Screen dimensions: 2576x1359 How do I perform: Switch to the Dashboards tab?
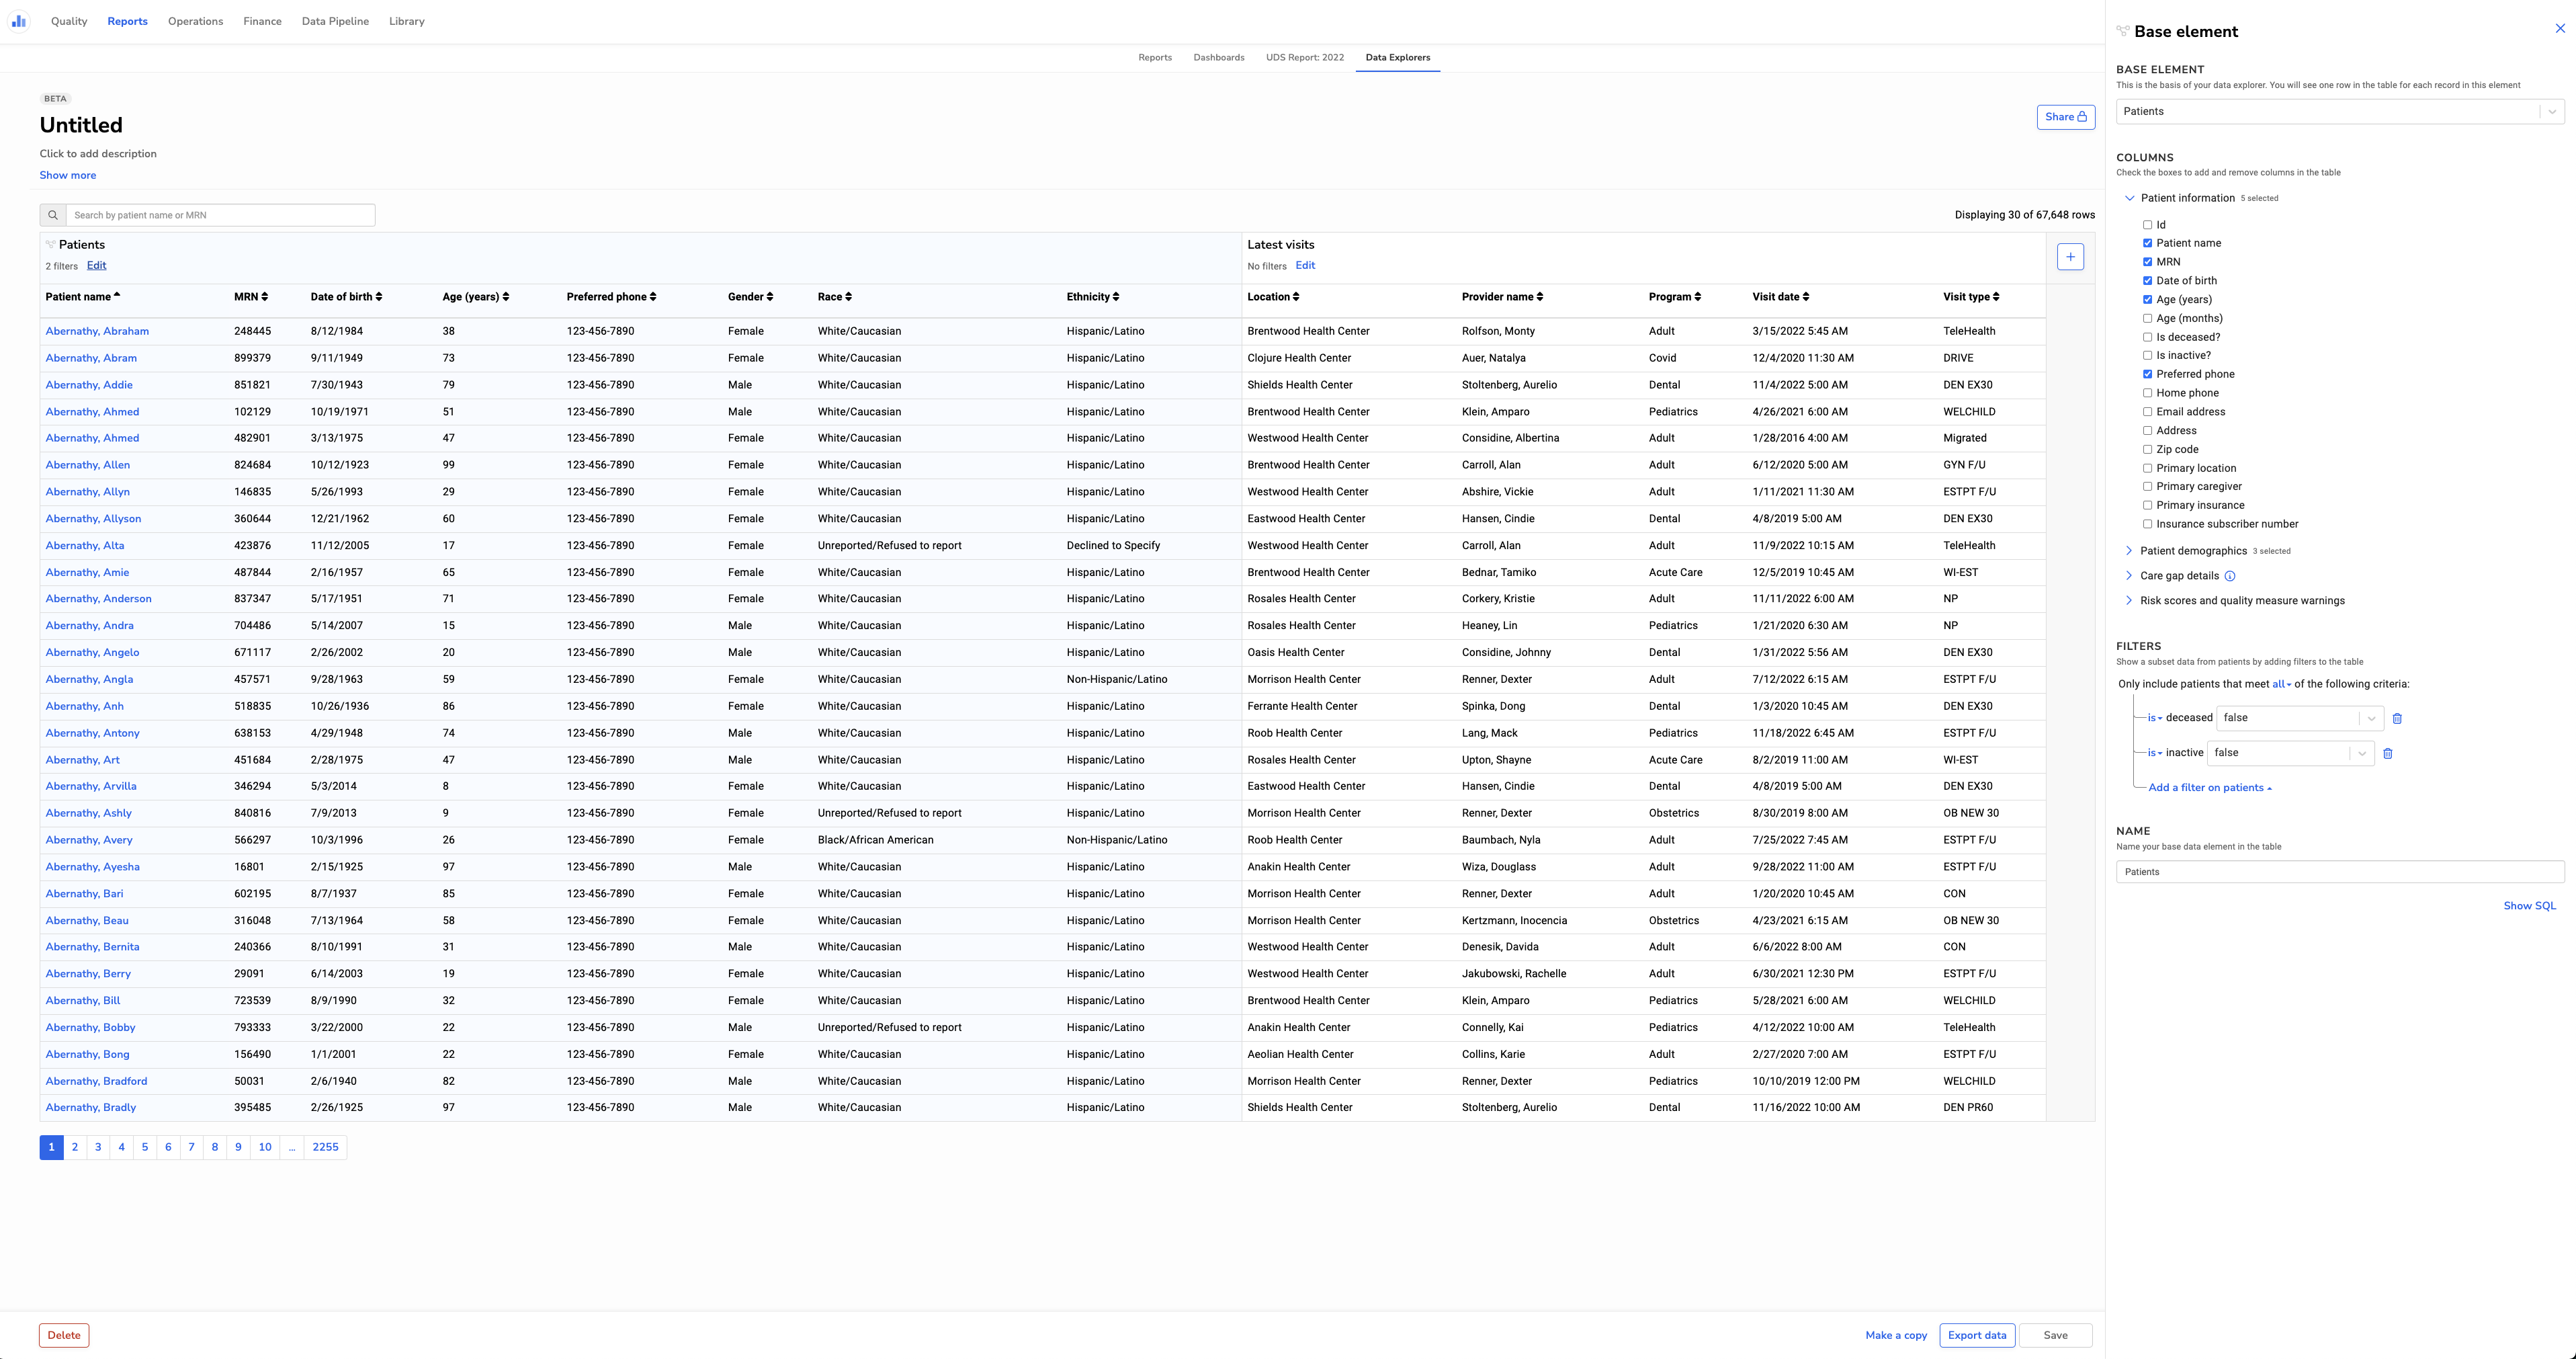tap(1218, 58)
